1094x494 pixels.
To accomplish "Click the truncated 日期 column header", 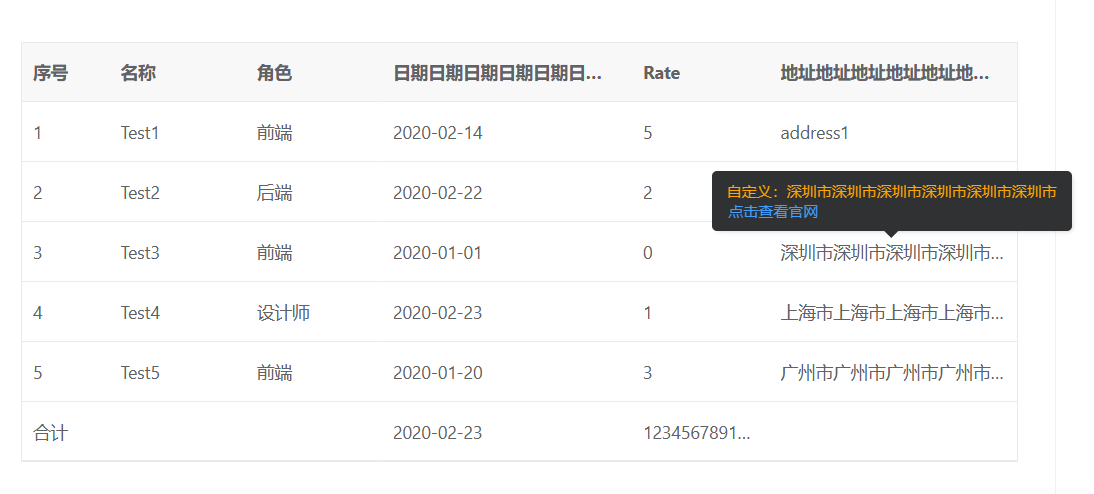I will [x=497, y=73].
